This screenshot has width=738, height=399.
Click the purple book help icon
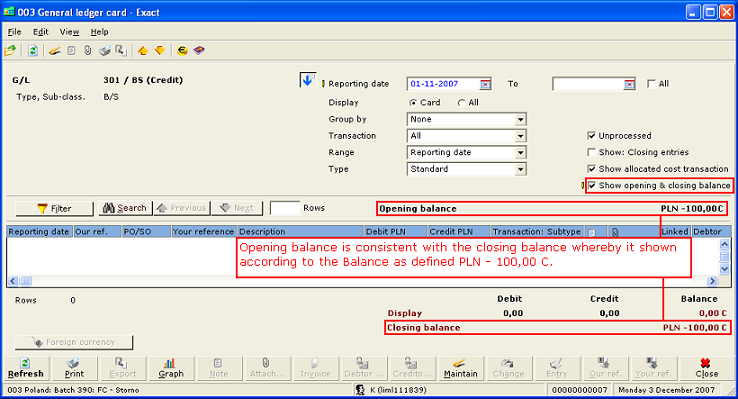click(199, 50)
